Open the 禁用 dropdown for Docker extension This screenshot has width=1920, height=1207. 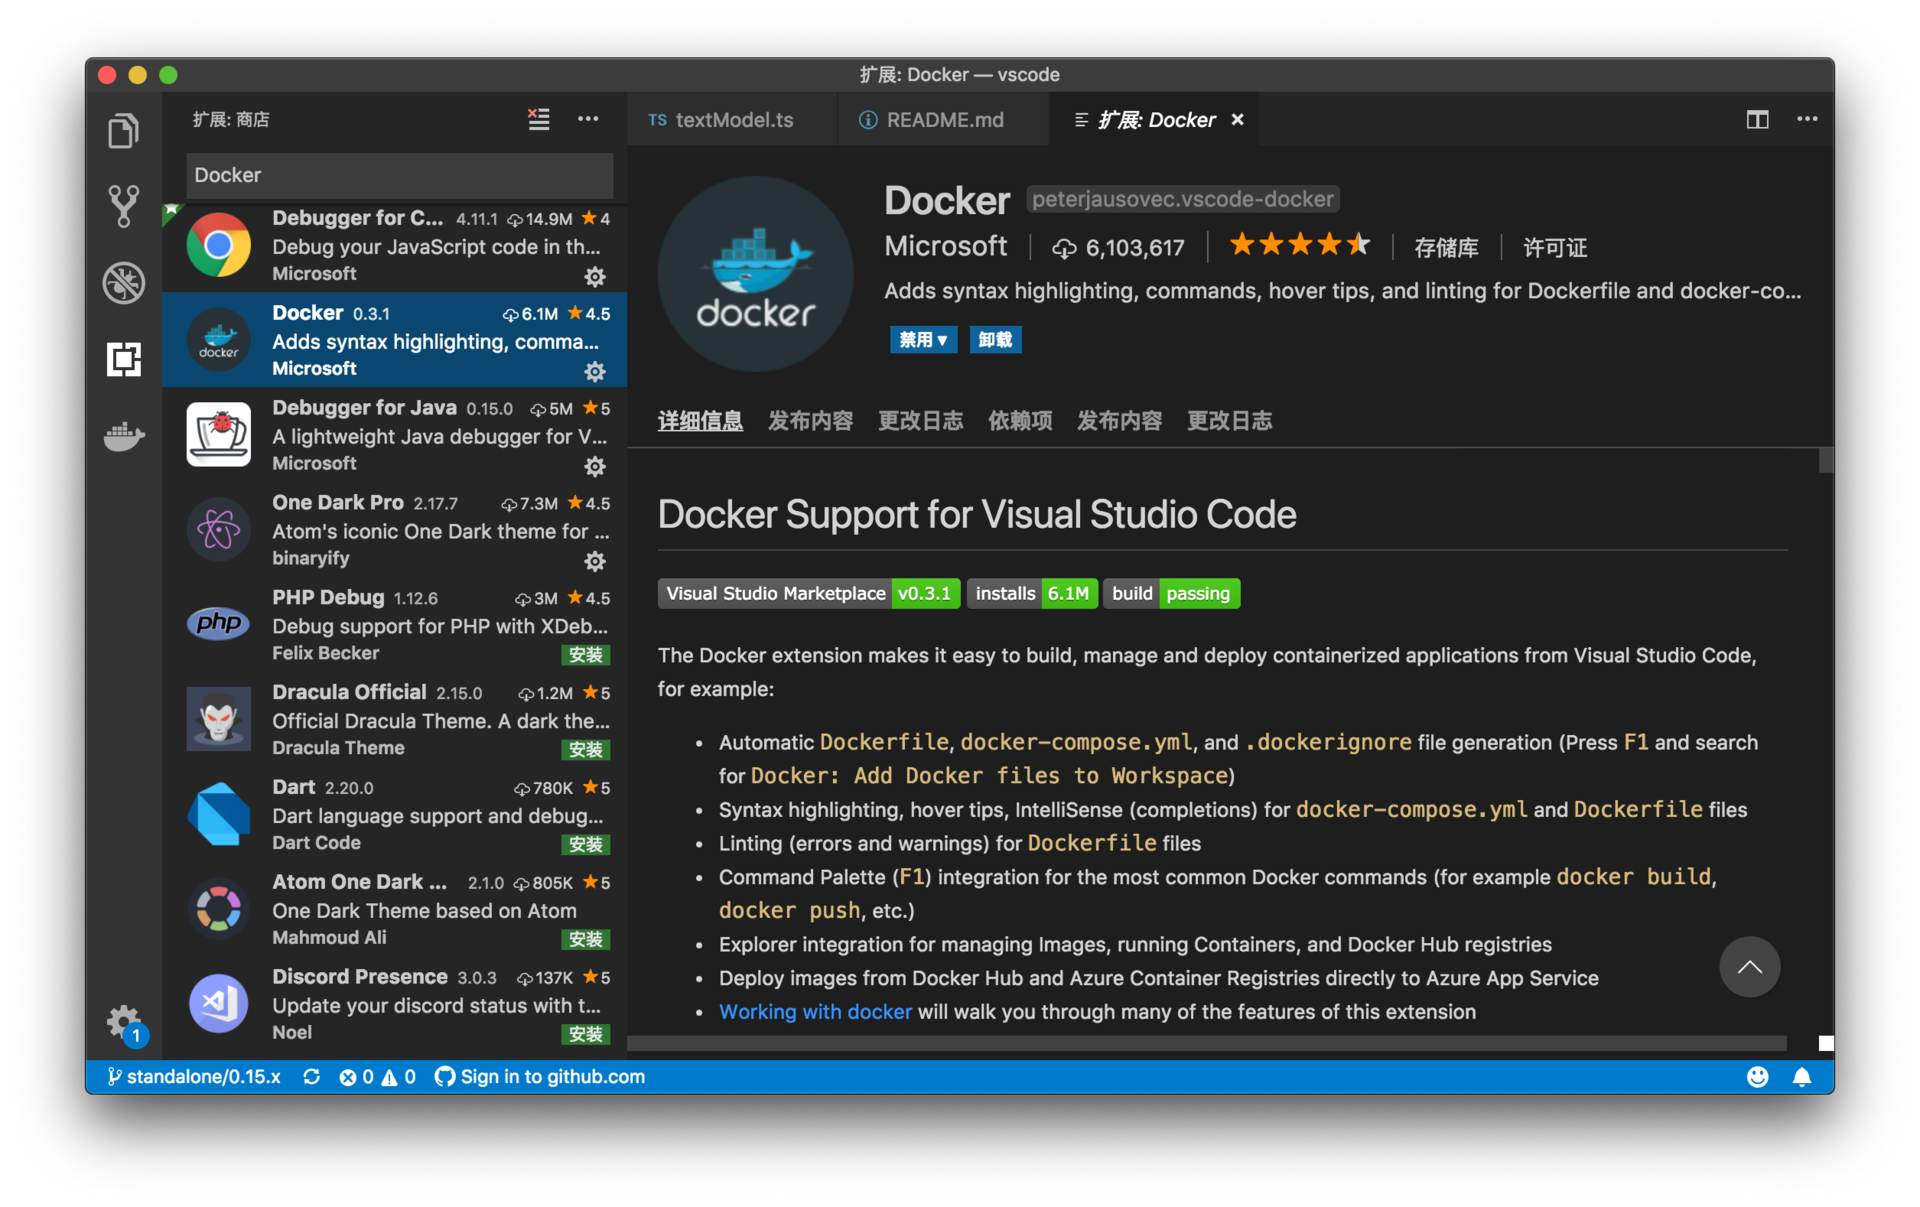[922, 340]
